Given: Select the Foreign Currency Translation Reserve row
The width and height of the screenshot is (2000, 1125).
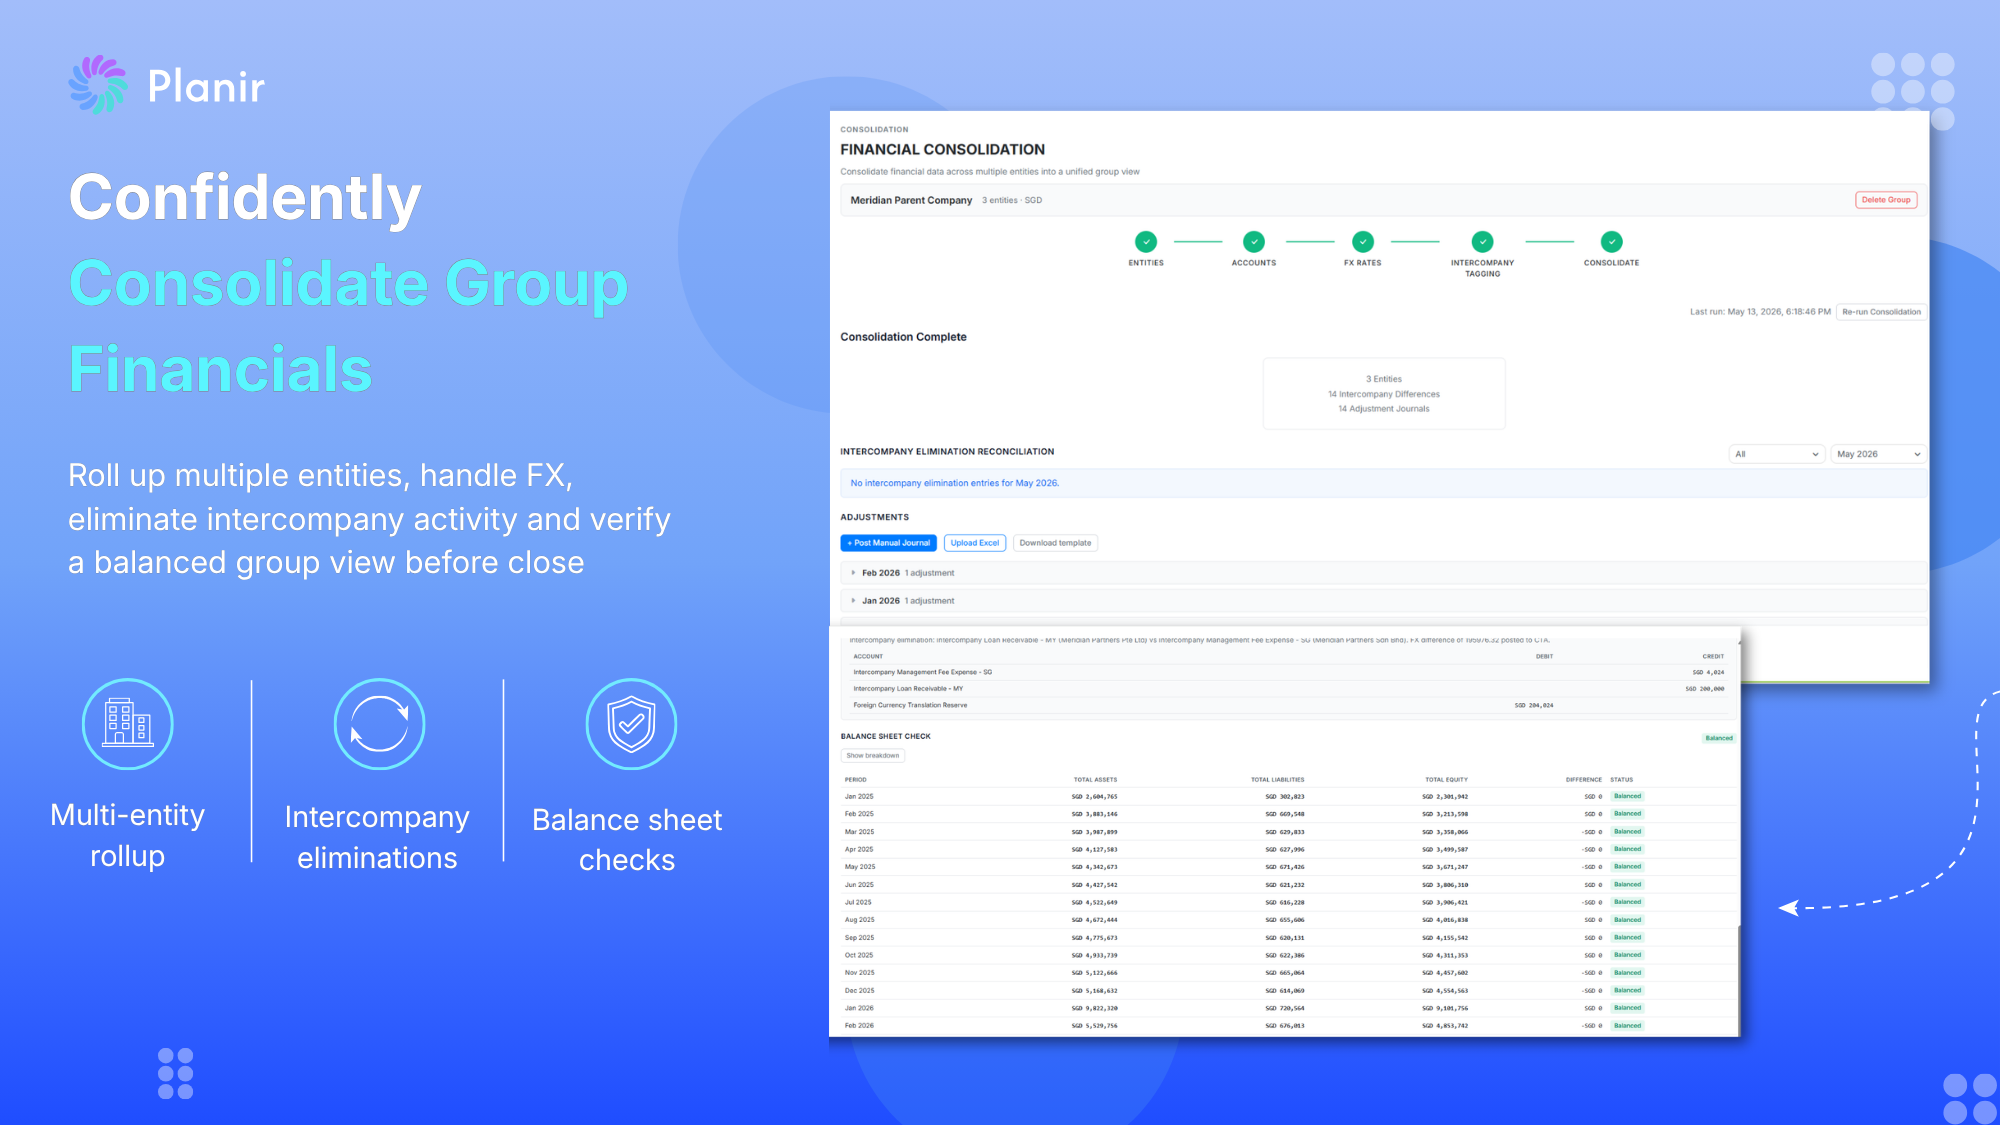Looking at the screenshot, I should click(1288, 705).
